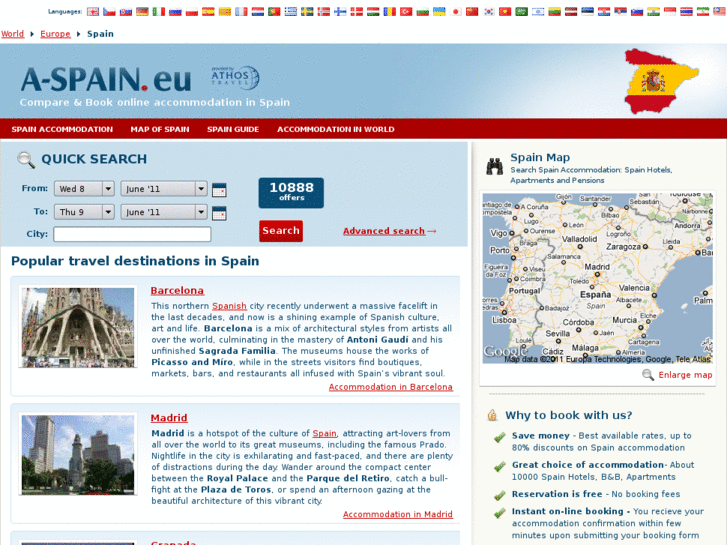The height and width of the screenshot is (545, 727).
Task: Open the To date calendar picker icon
Action: [219, 213]
